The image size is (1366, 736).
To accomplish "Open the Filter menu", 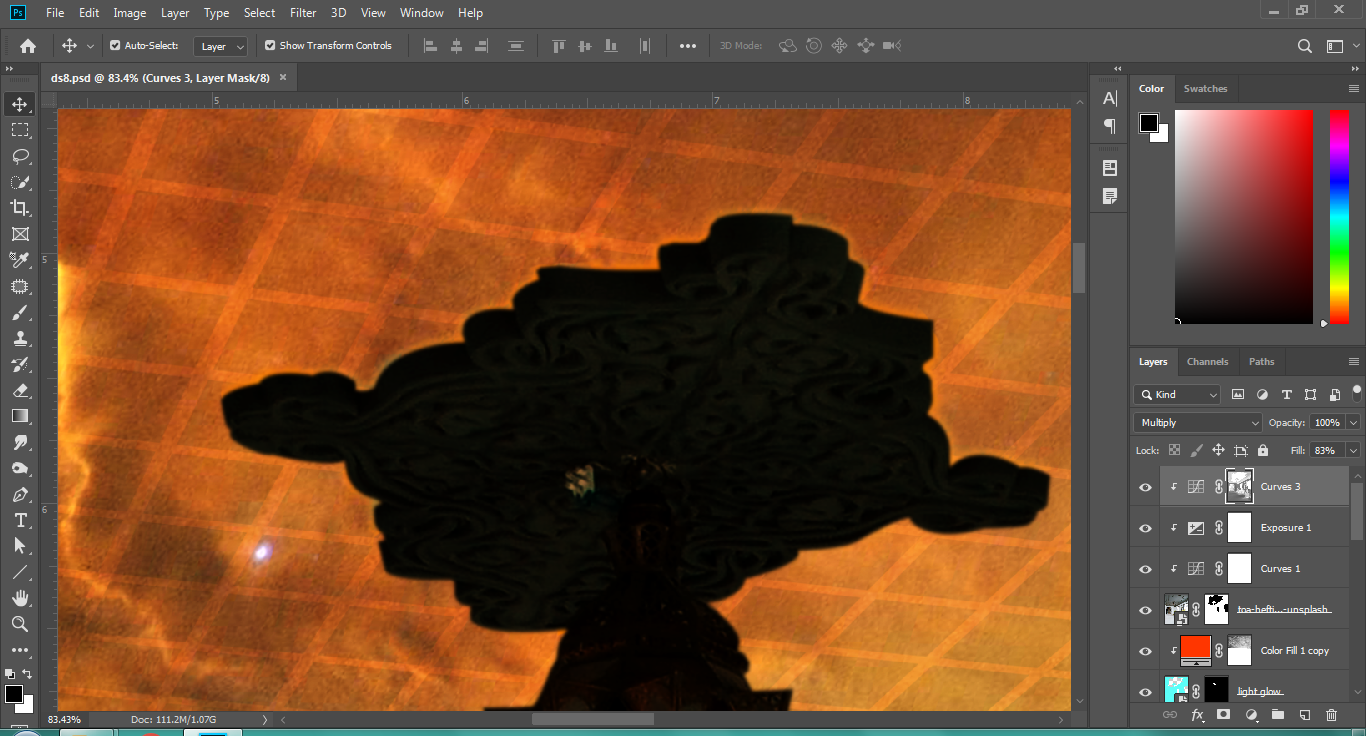I will pyautogui.click(x=303, y=13).
